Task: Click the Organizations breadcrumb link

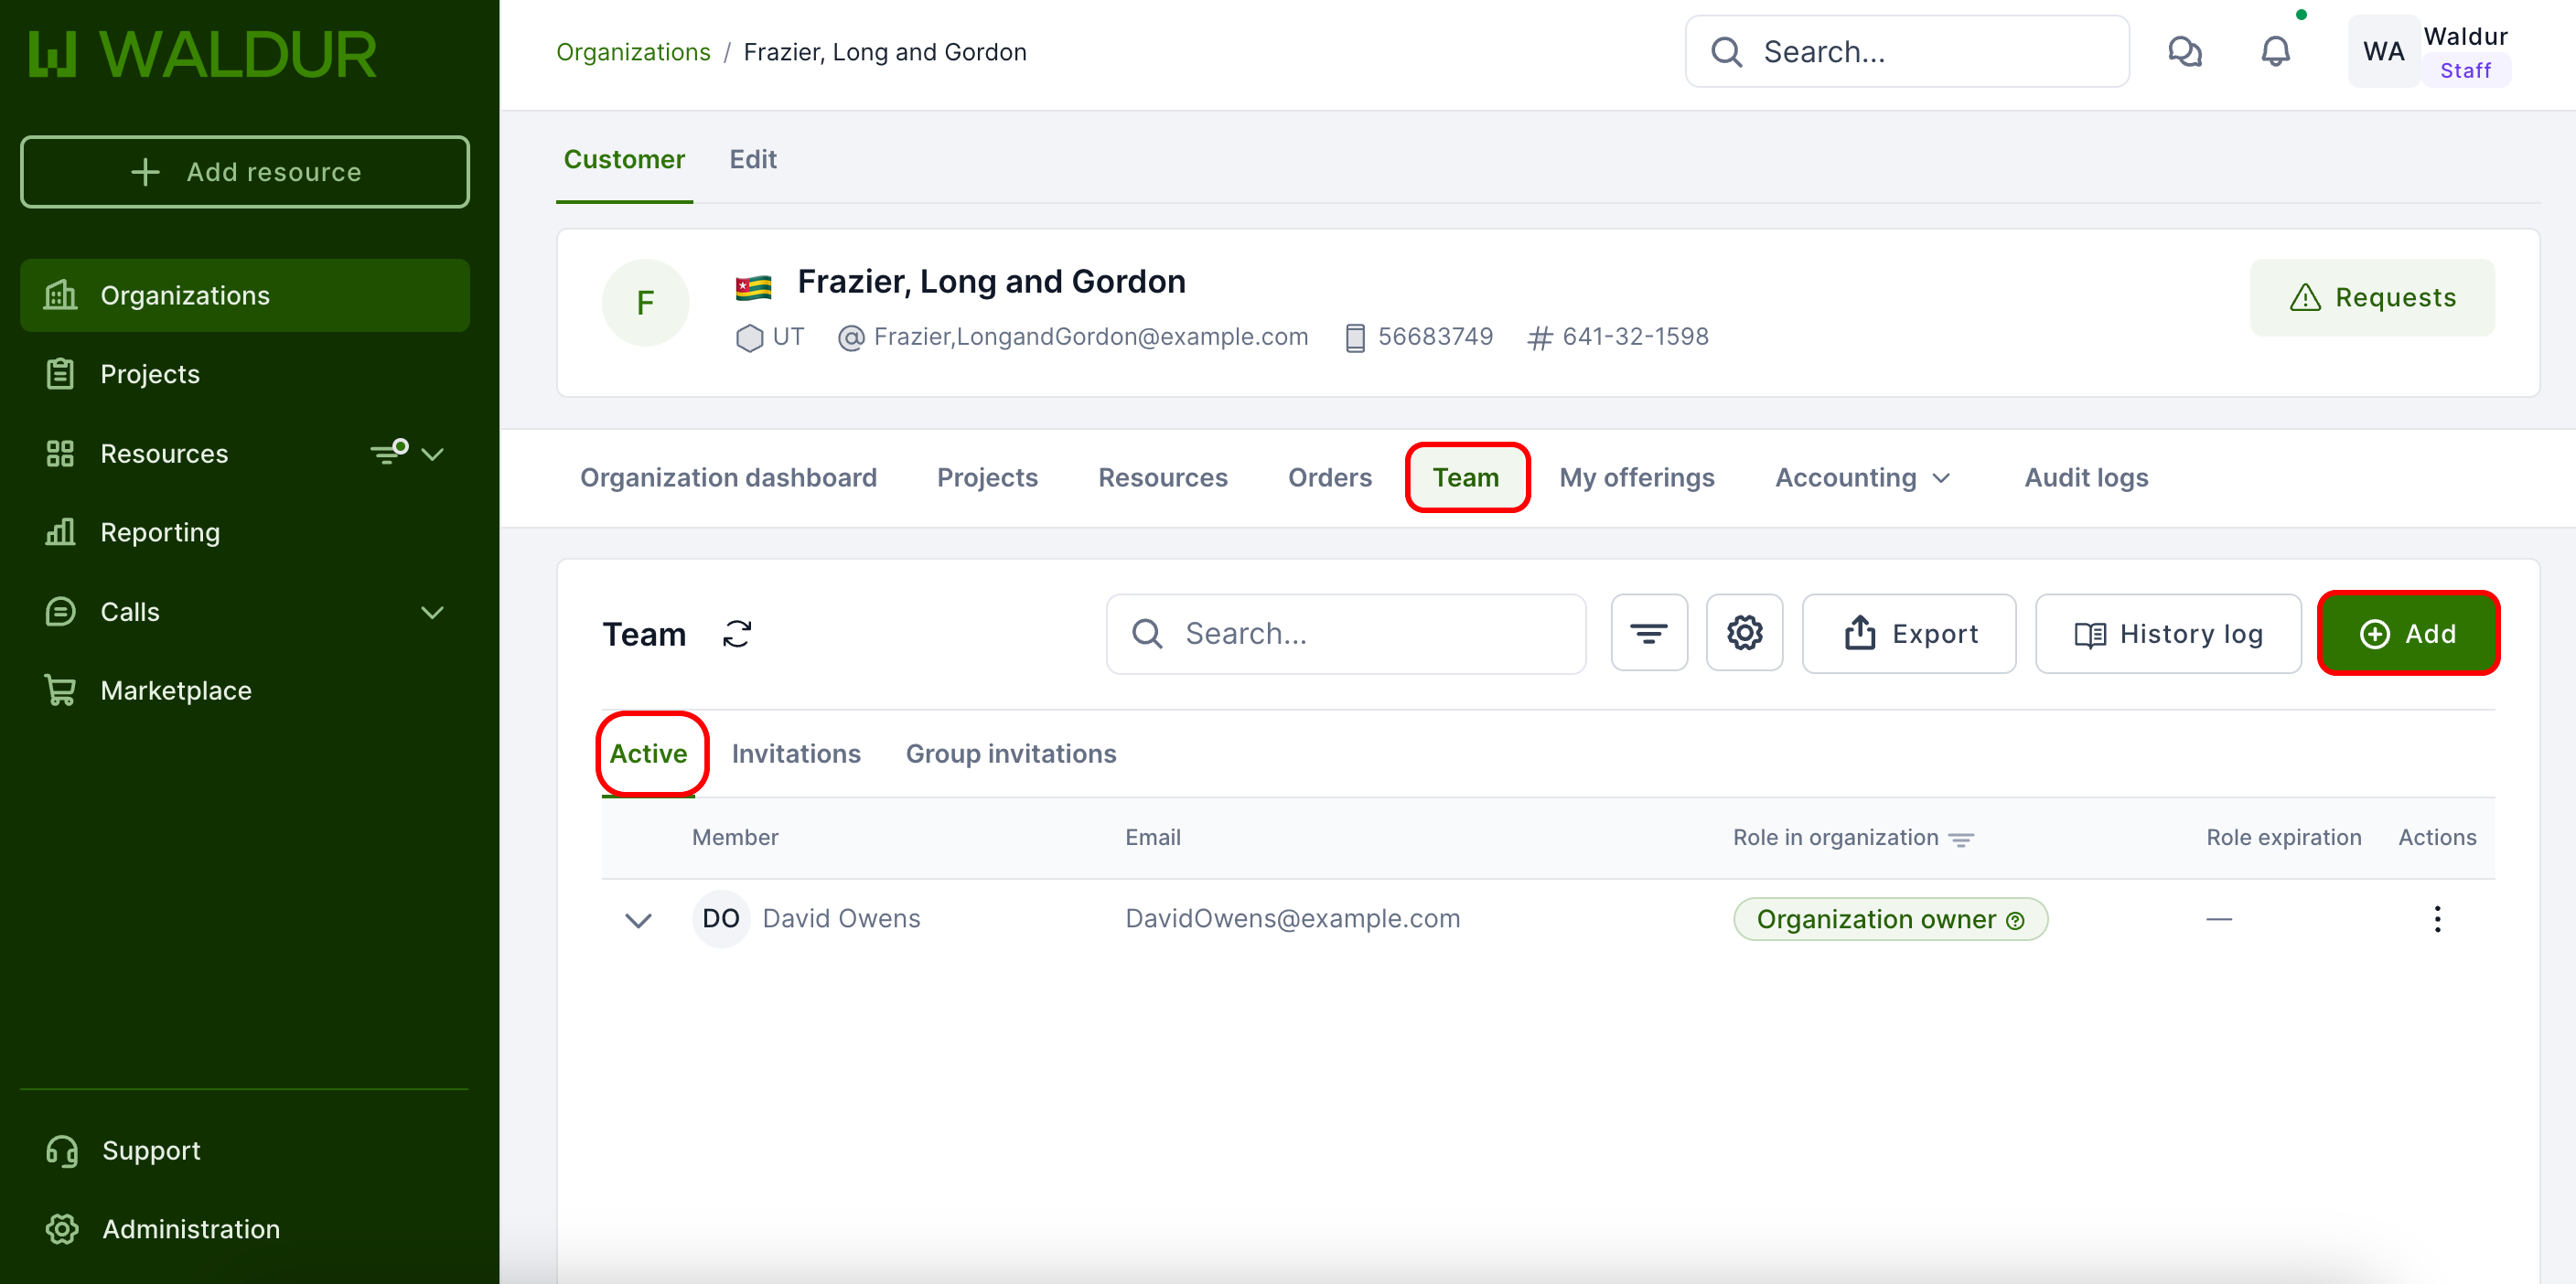Action: (x=633, y=52)
